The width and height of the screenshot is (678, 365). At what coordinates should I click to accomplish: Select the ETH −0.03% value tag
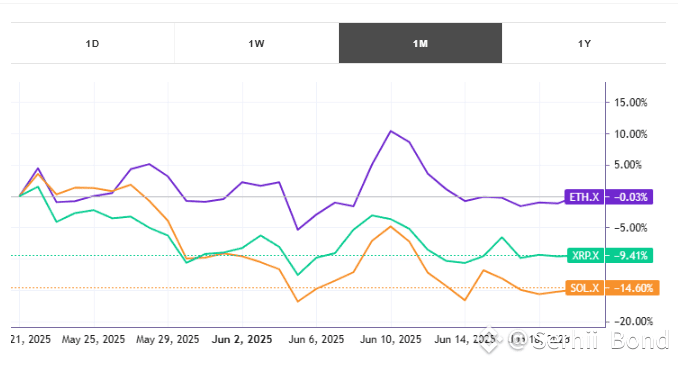630,197
